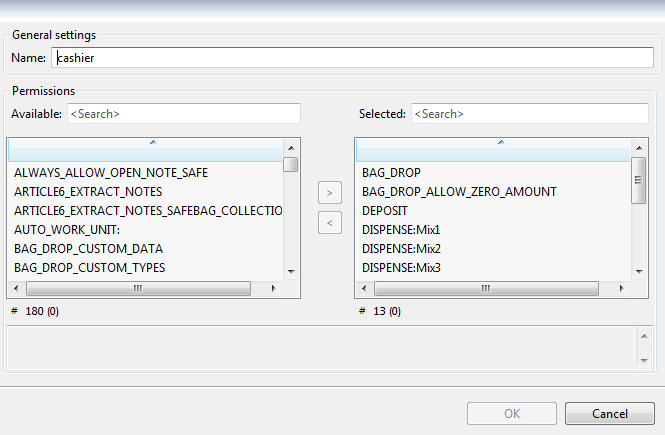The width and height of the screenshot is (665, 435).
Task: Select BAG_DROP_CUSTOM_DATA permission
Action: coord(88,249)
